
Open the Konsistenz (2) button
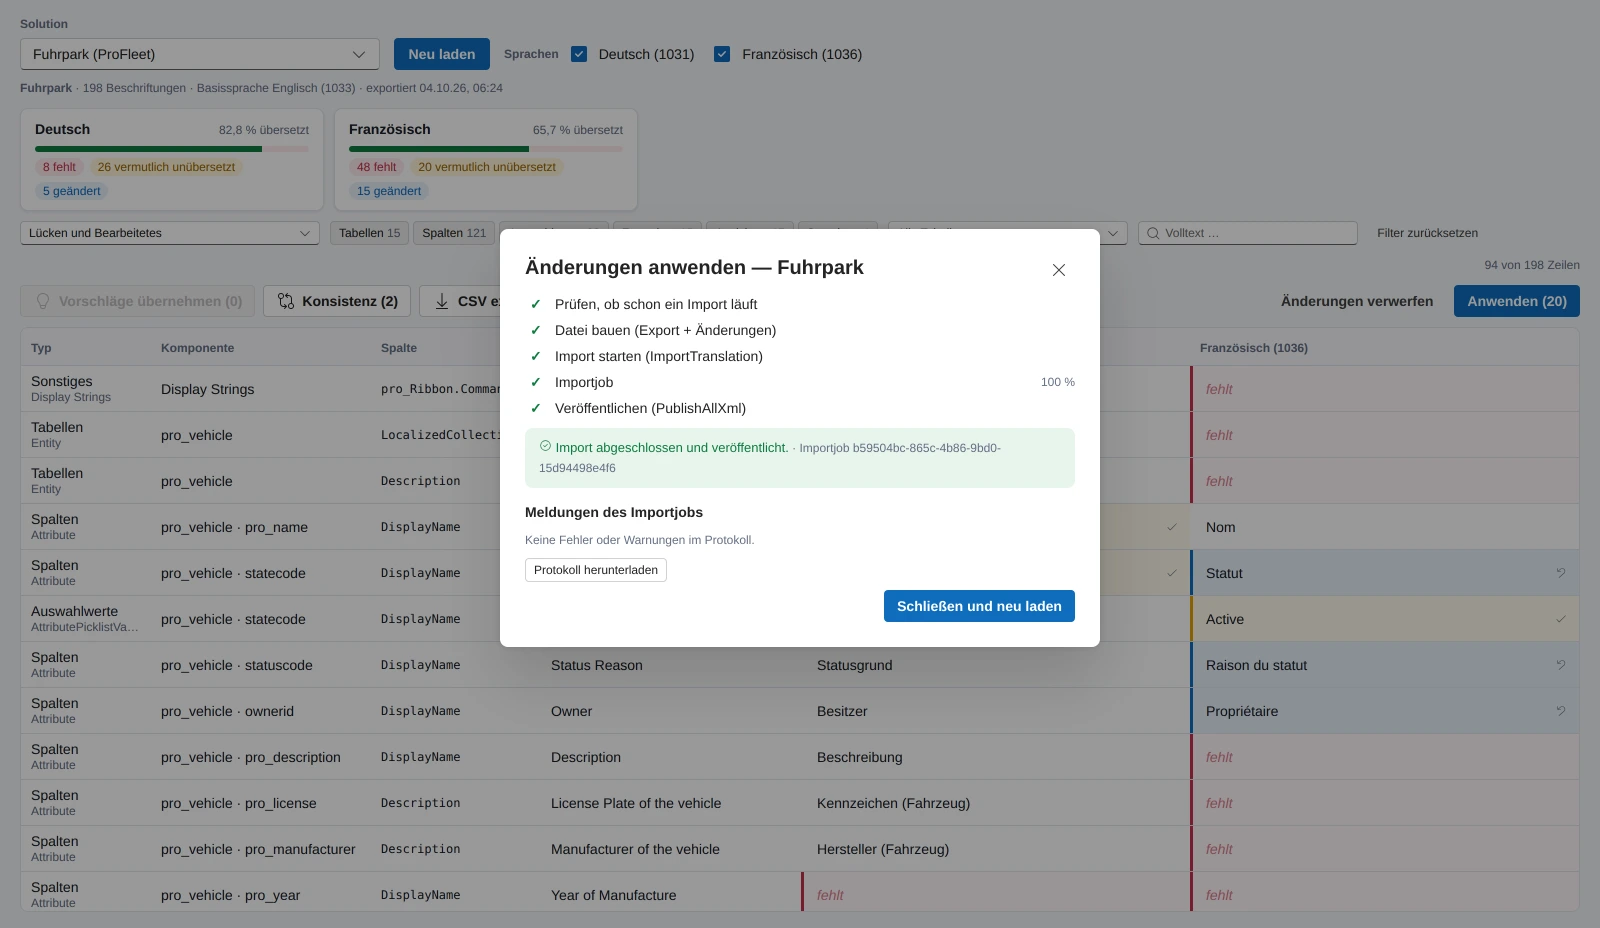tap(337, 301)
